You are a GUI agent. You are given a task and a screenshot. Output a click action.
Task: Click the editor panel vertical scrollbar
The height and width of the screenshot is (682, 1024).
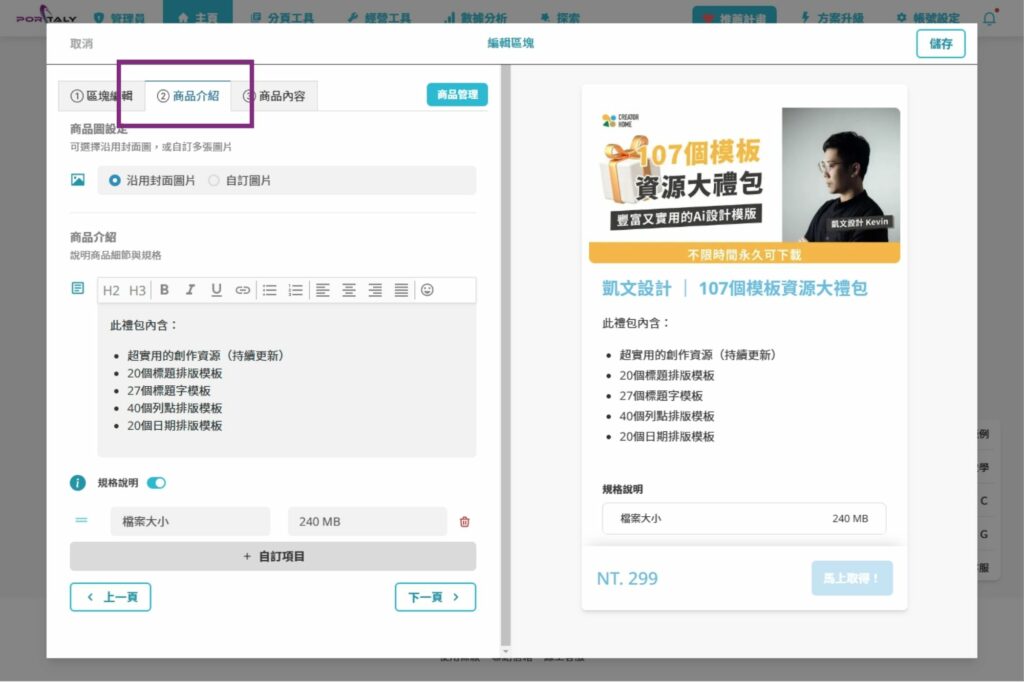coord(505,356)
